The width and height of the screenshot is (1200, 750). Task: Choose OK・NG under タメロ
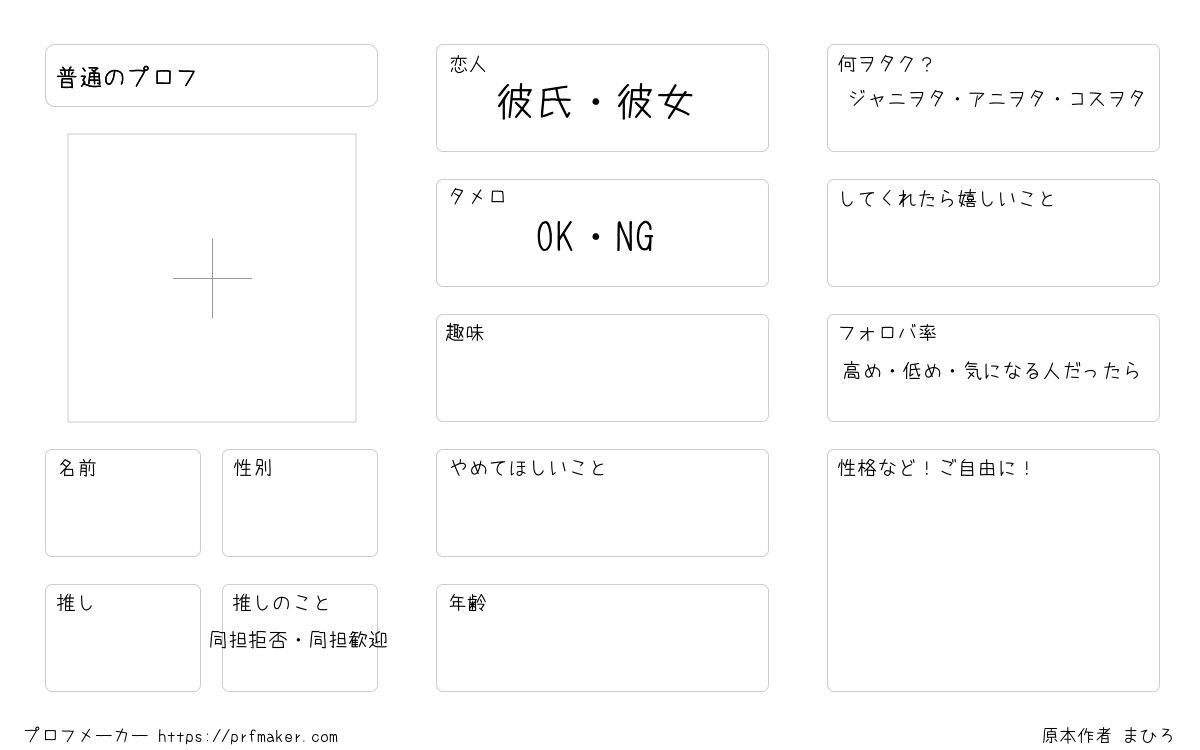click(x=595, y=237)
